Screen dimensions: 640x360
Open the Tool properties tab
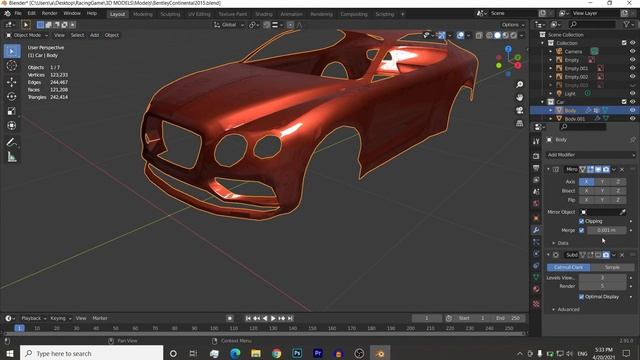coord(536,141)
